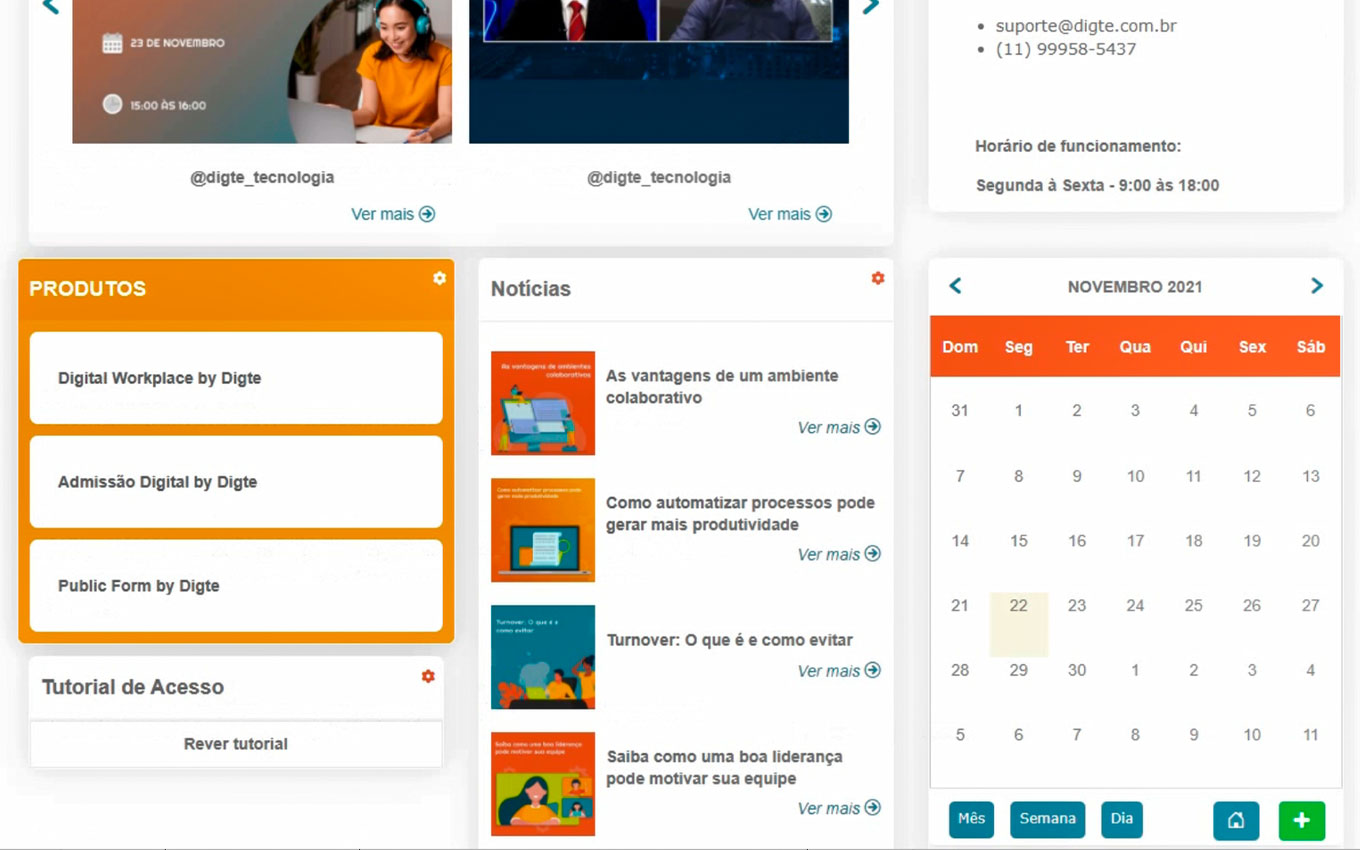The width and height of the screenshot is (1360, 850).
Task: Click the Notícias panel heading
Action: pyautogui.click(x=531, y=289)
